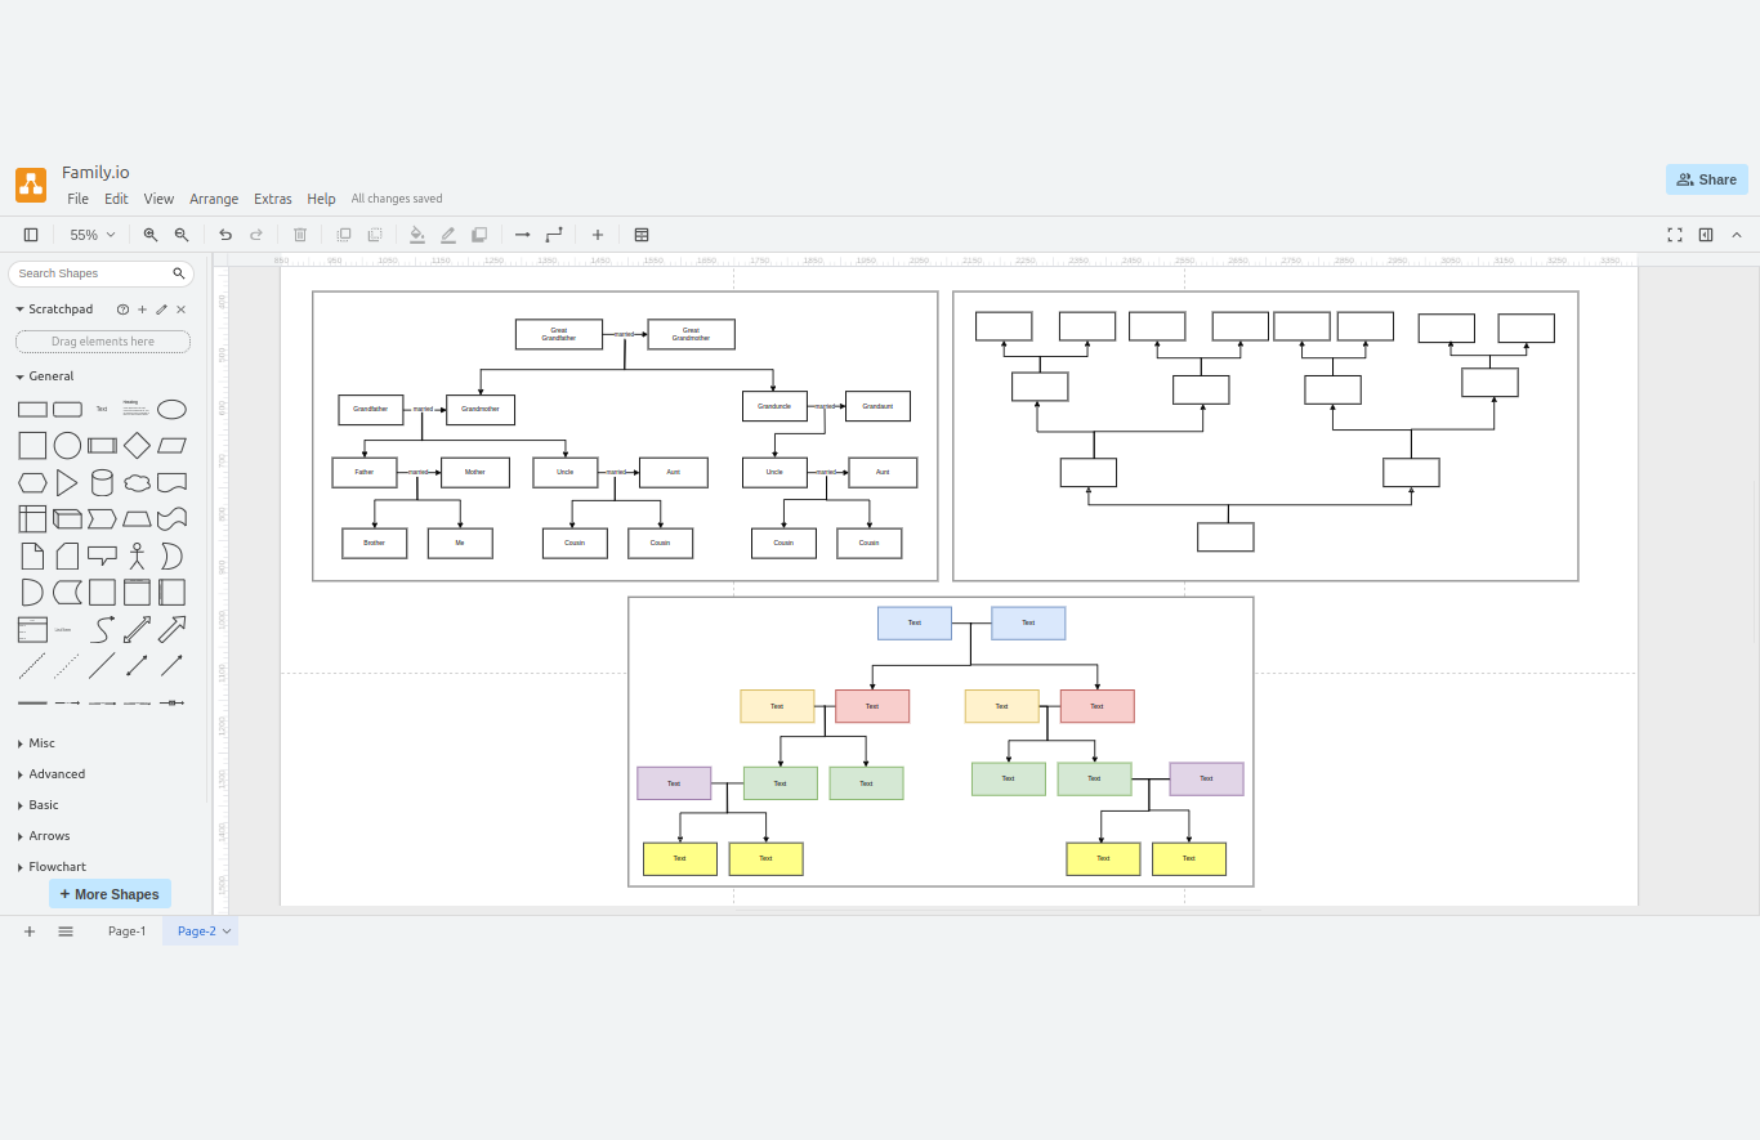Open the File menu
This screenshot has width=1760, height=1140.
point(78,199)
